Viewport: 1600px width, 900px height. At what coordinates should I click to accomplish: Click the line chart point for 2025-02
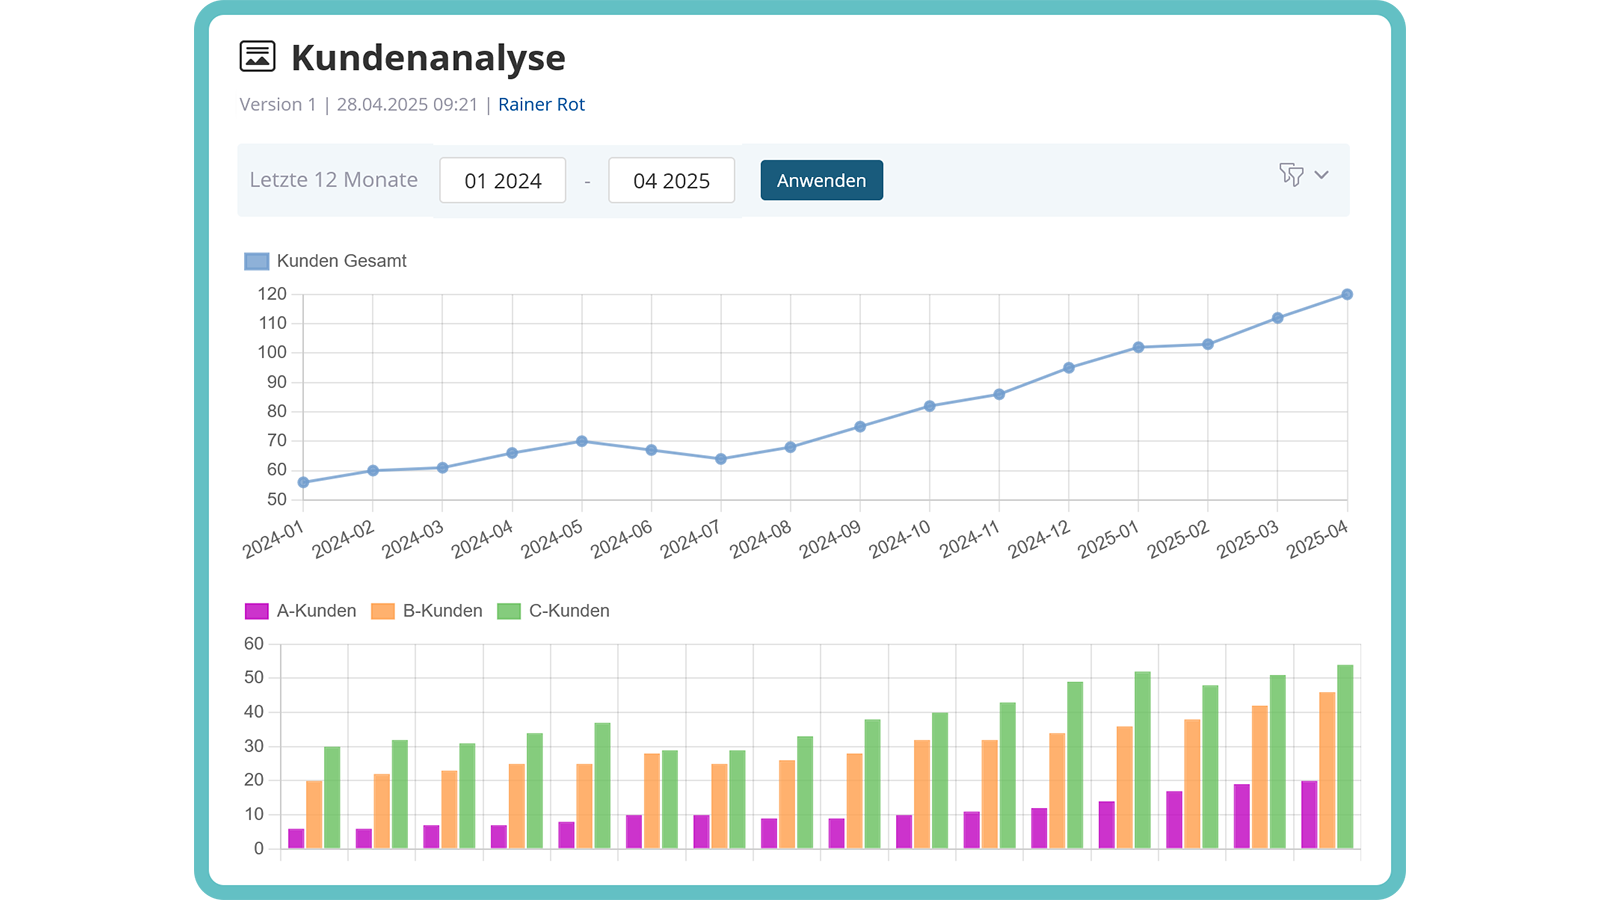point(1208,344)
